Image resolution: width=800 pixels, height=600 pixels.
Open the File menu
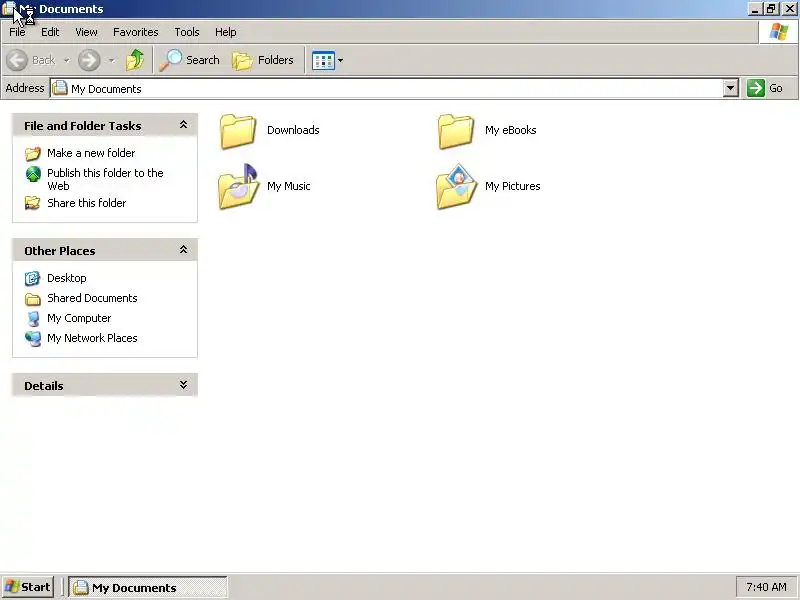[17, 32]
